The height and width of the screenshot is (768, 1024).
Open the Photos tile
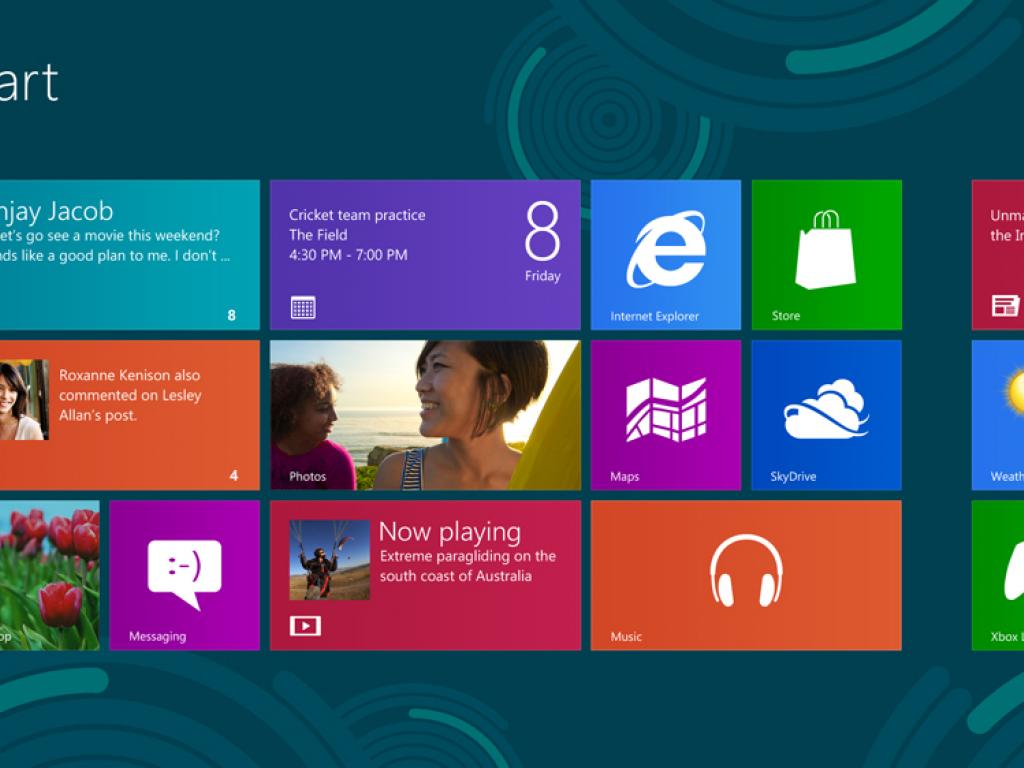tap(425, 415)
